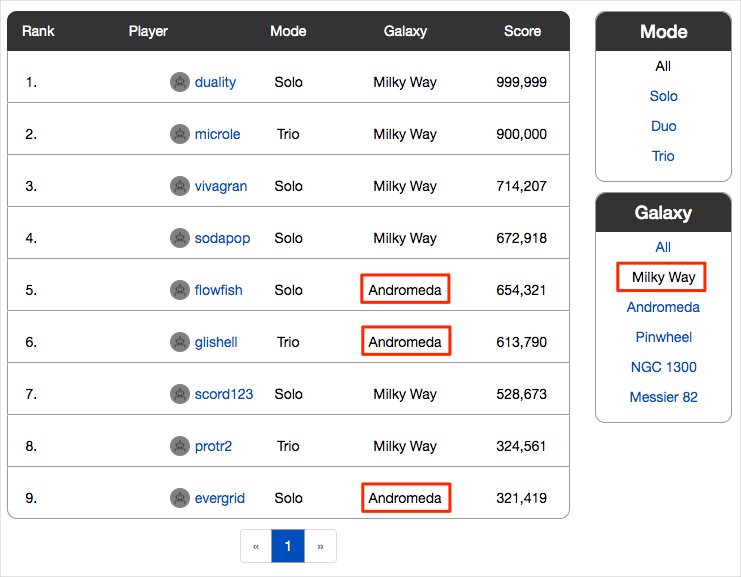Viewport: 741px width, 577px height.
Task: Filter leaderboard by Duo mode
Action: pos(663,126)
